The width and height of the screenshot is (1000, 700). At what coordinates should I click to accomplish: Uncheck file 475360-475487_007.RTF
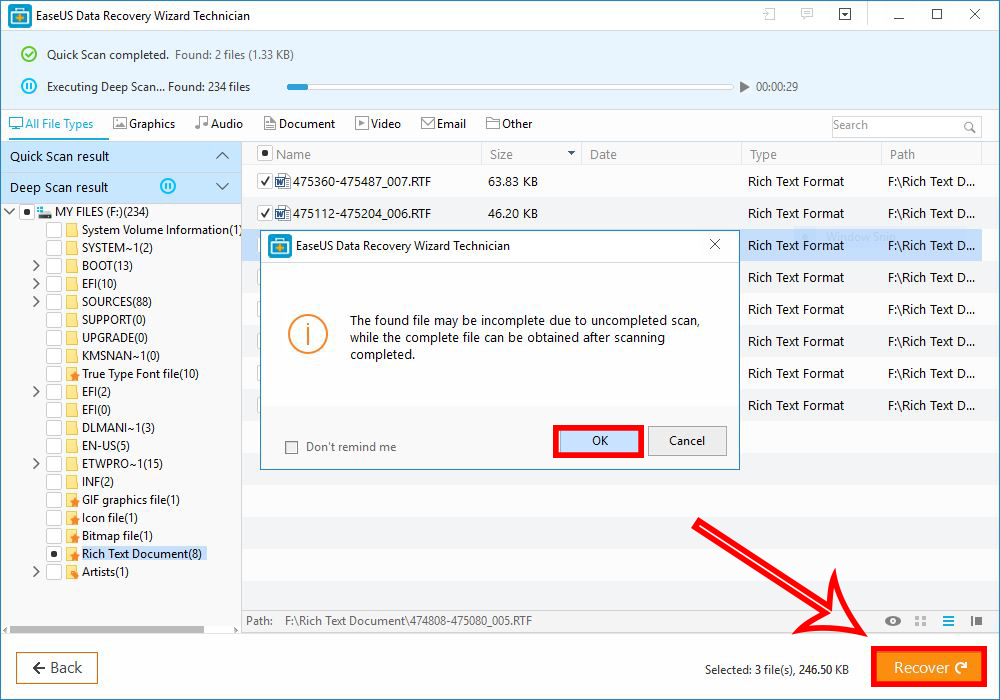click(265, 181)
